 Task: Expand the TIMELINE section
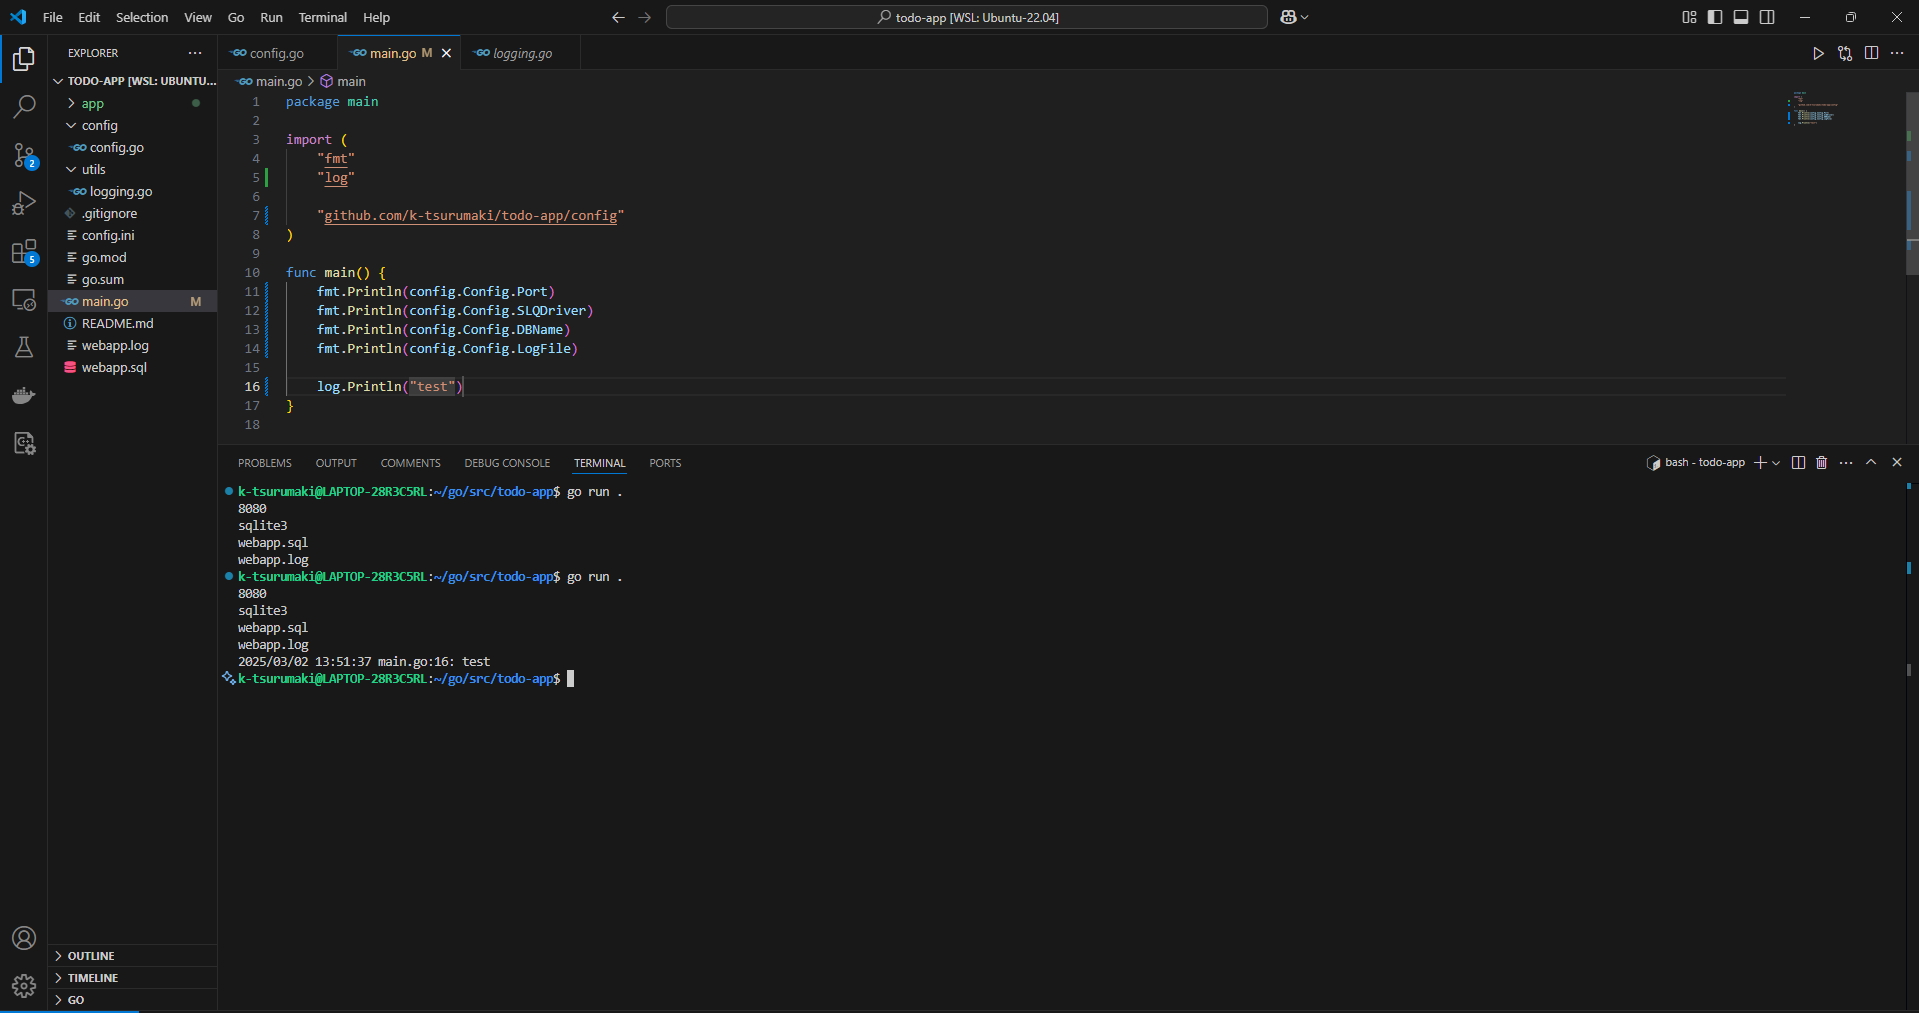pos(133,978)
